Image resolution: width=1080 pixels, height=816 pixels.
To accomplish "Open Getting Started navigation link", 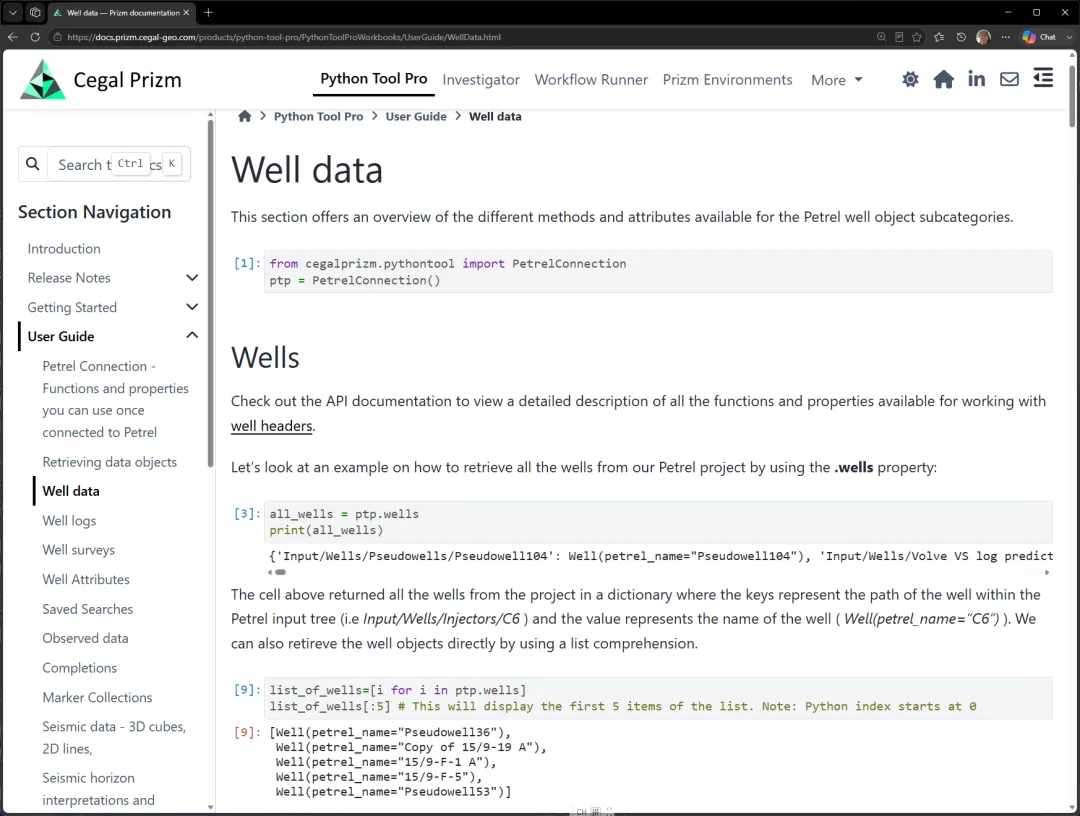I will pyautogui.click(x=72, y=307).
